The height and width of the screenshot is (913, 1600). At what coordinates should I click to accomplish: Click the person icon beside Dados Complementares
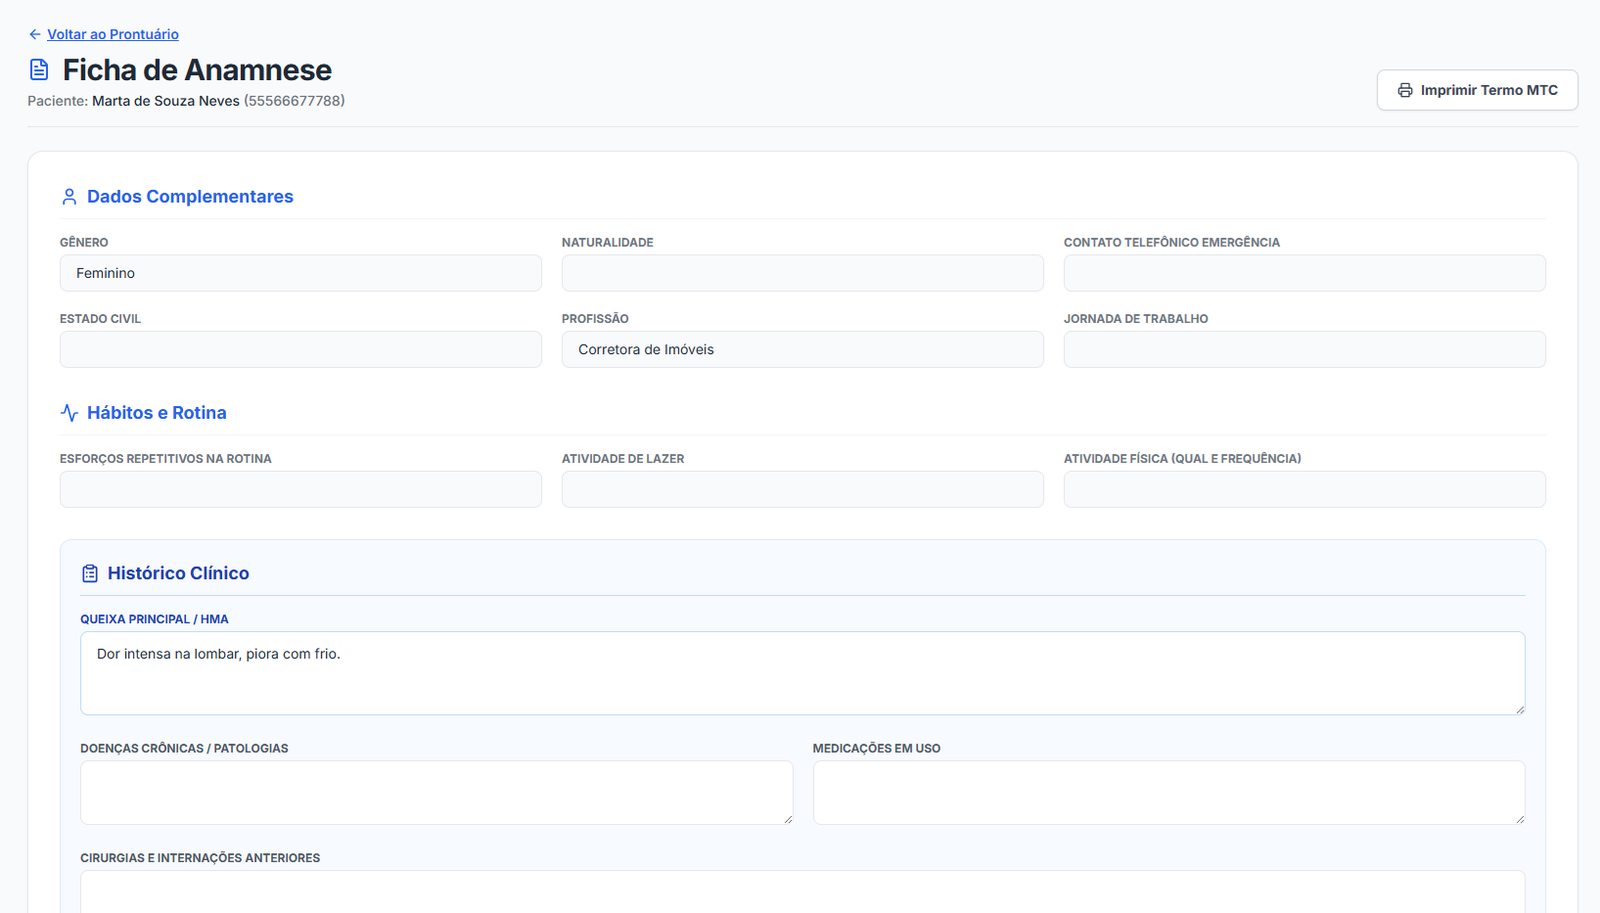pos(69,197)
